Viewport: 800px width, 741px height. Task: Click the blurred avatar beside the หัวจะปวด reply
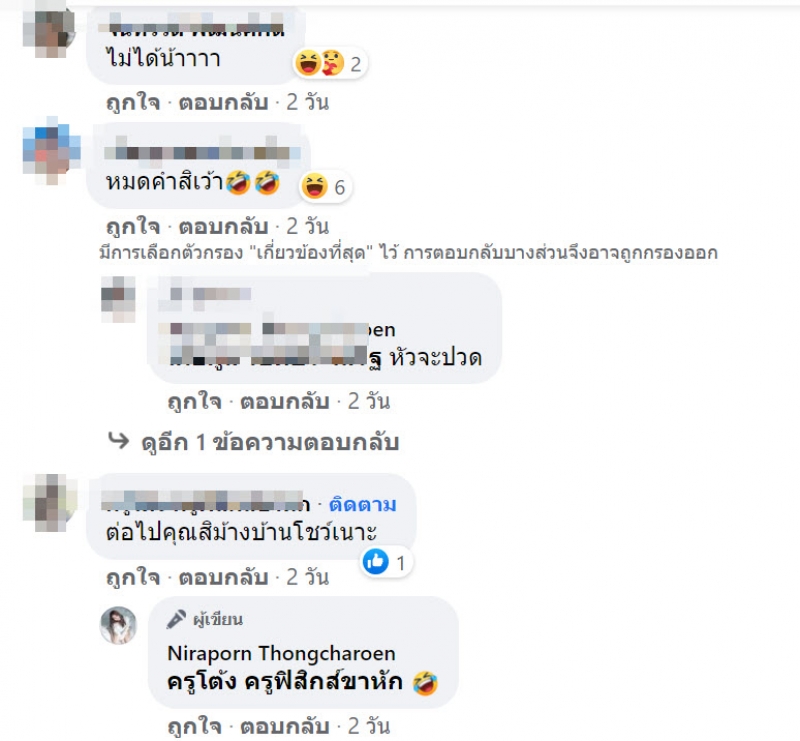118,300
